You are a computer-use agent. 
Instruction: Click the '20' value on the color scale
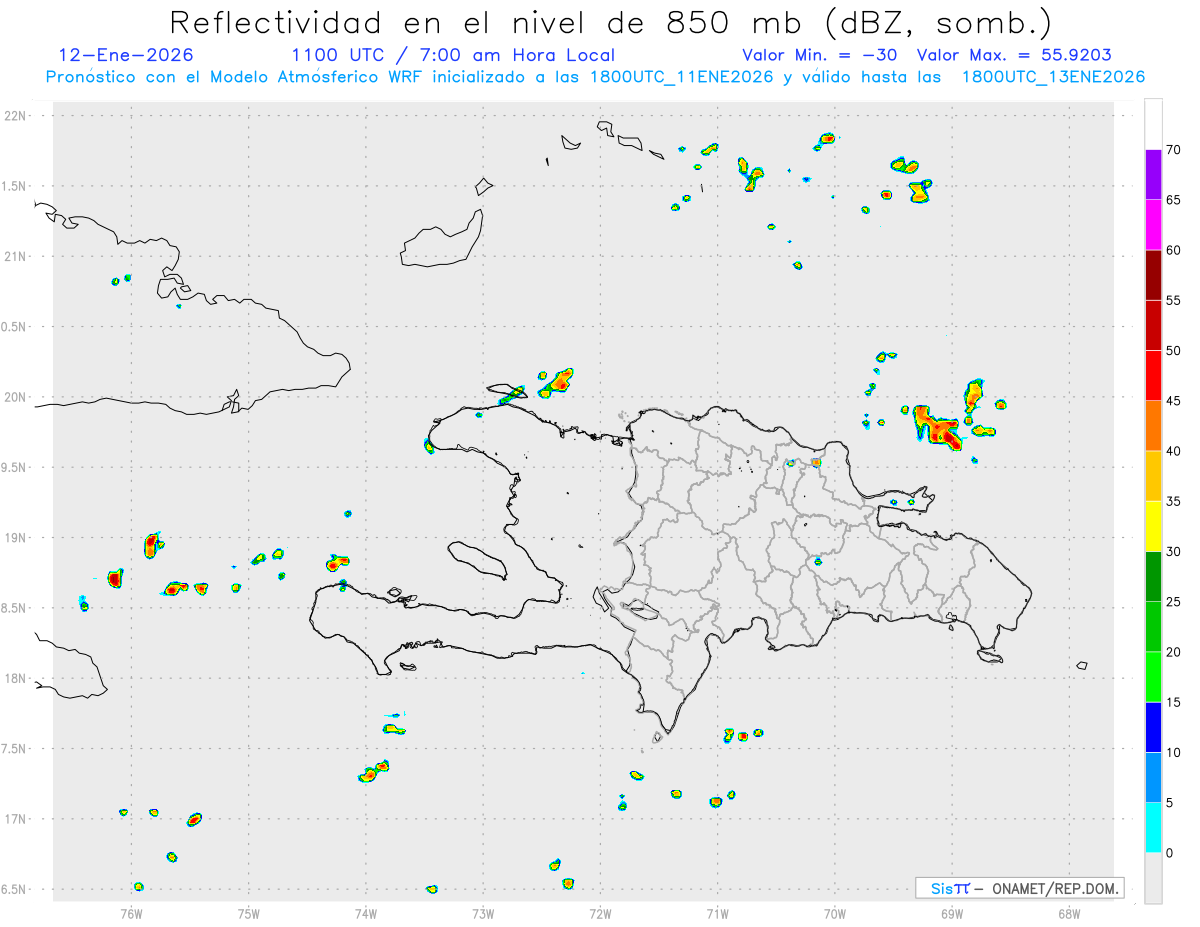click(1174, 652)
